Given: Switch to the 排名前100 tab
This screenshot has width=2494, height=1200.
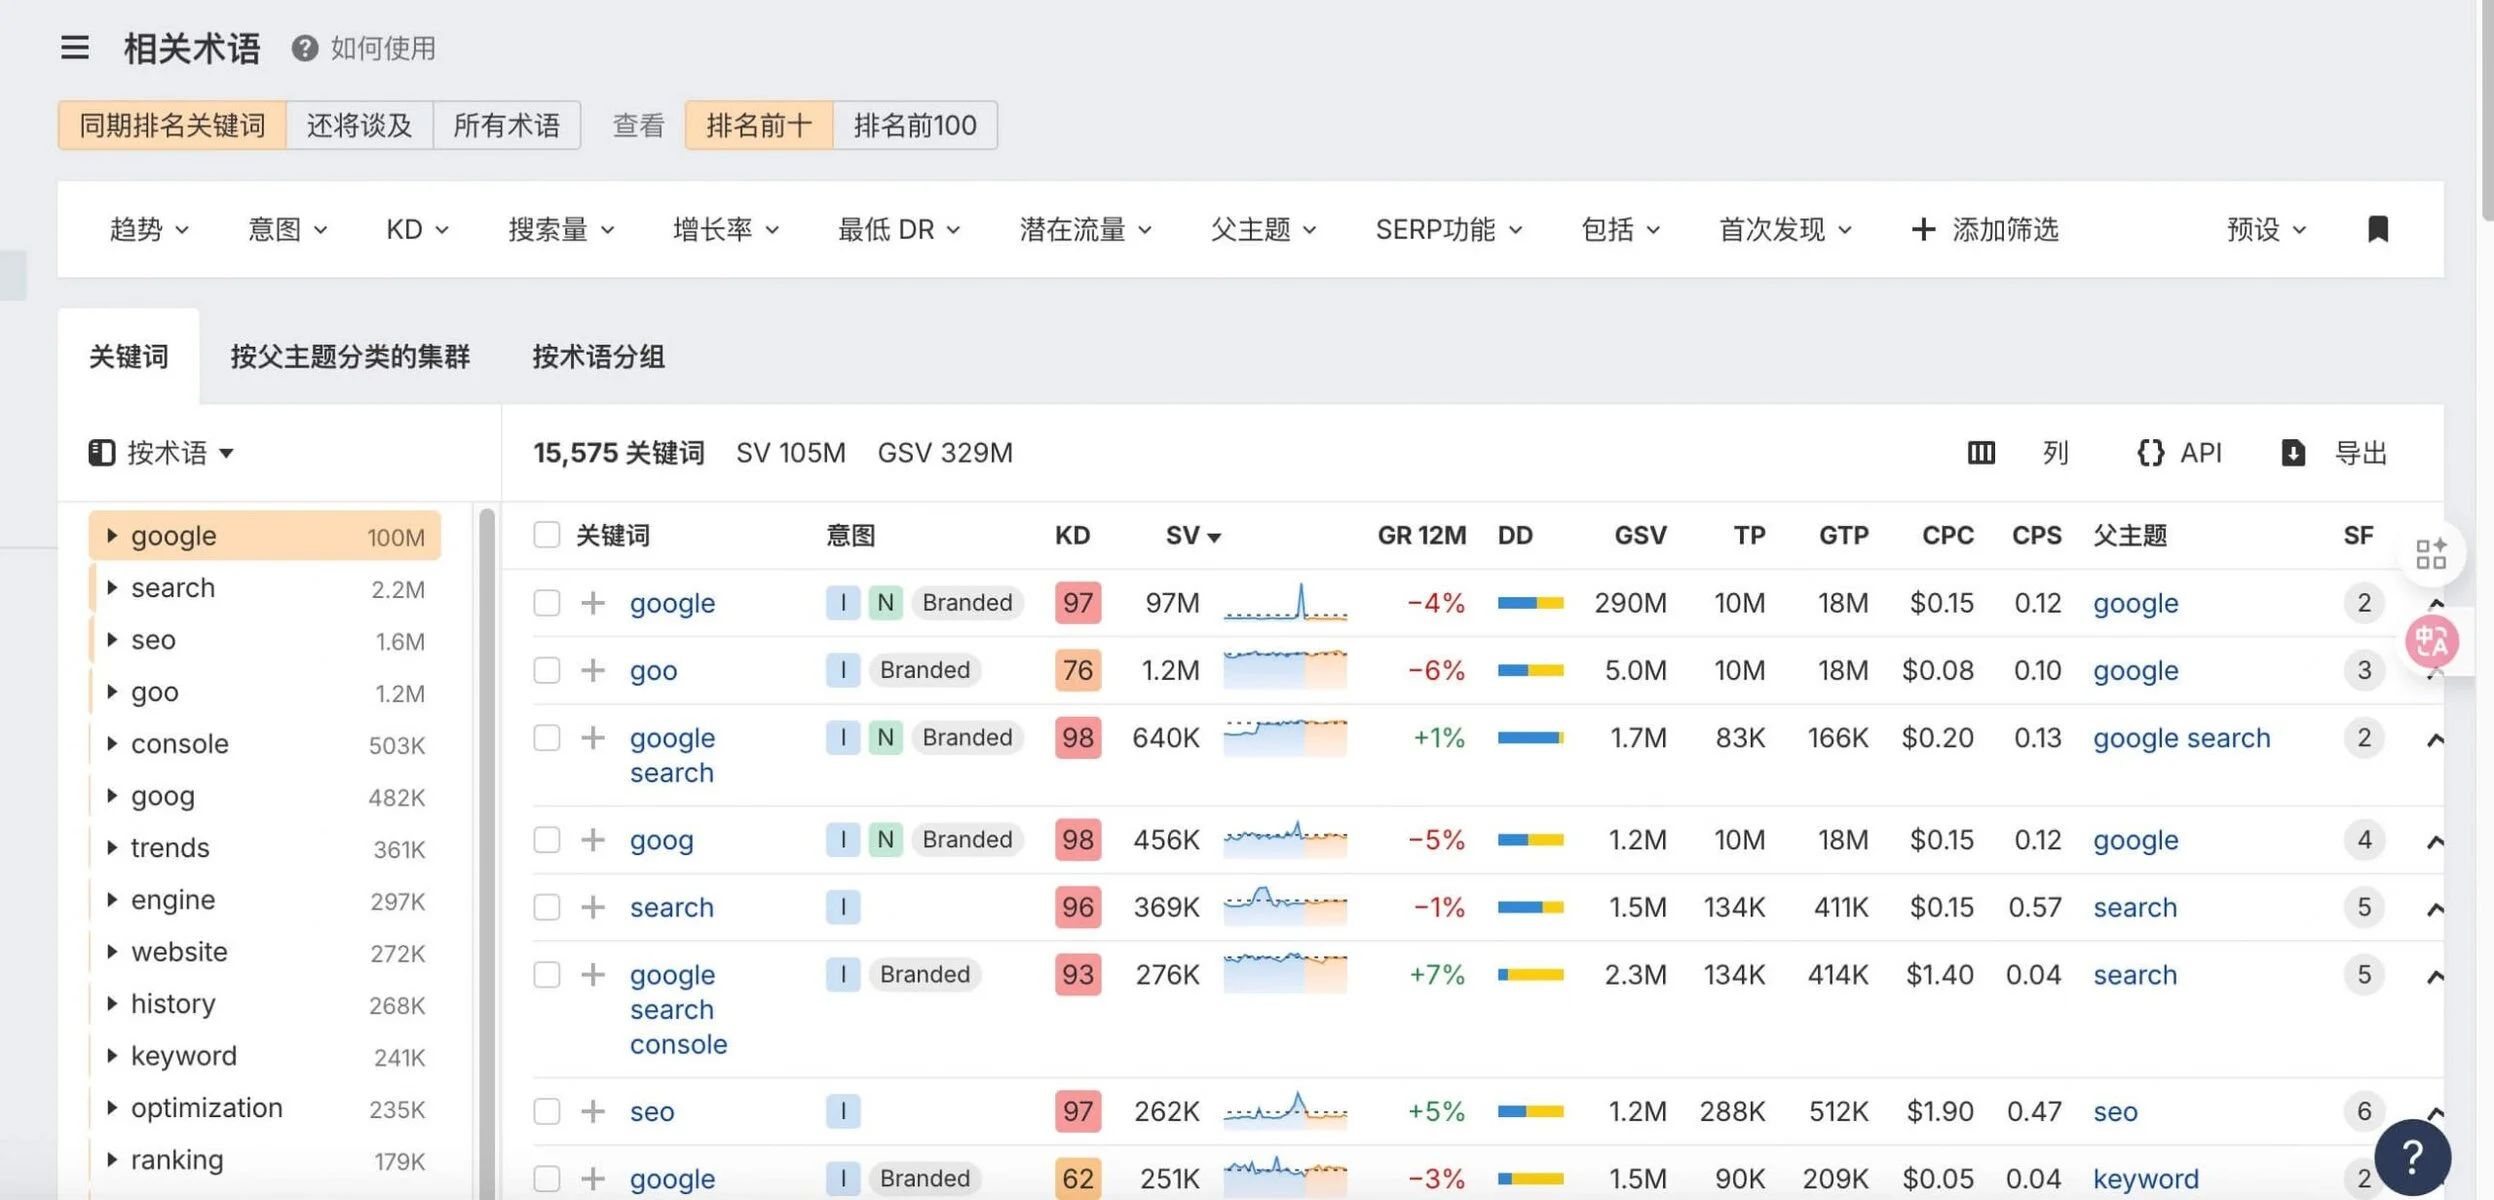Looking at the screenshot, I should 915,125.
